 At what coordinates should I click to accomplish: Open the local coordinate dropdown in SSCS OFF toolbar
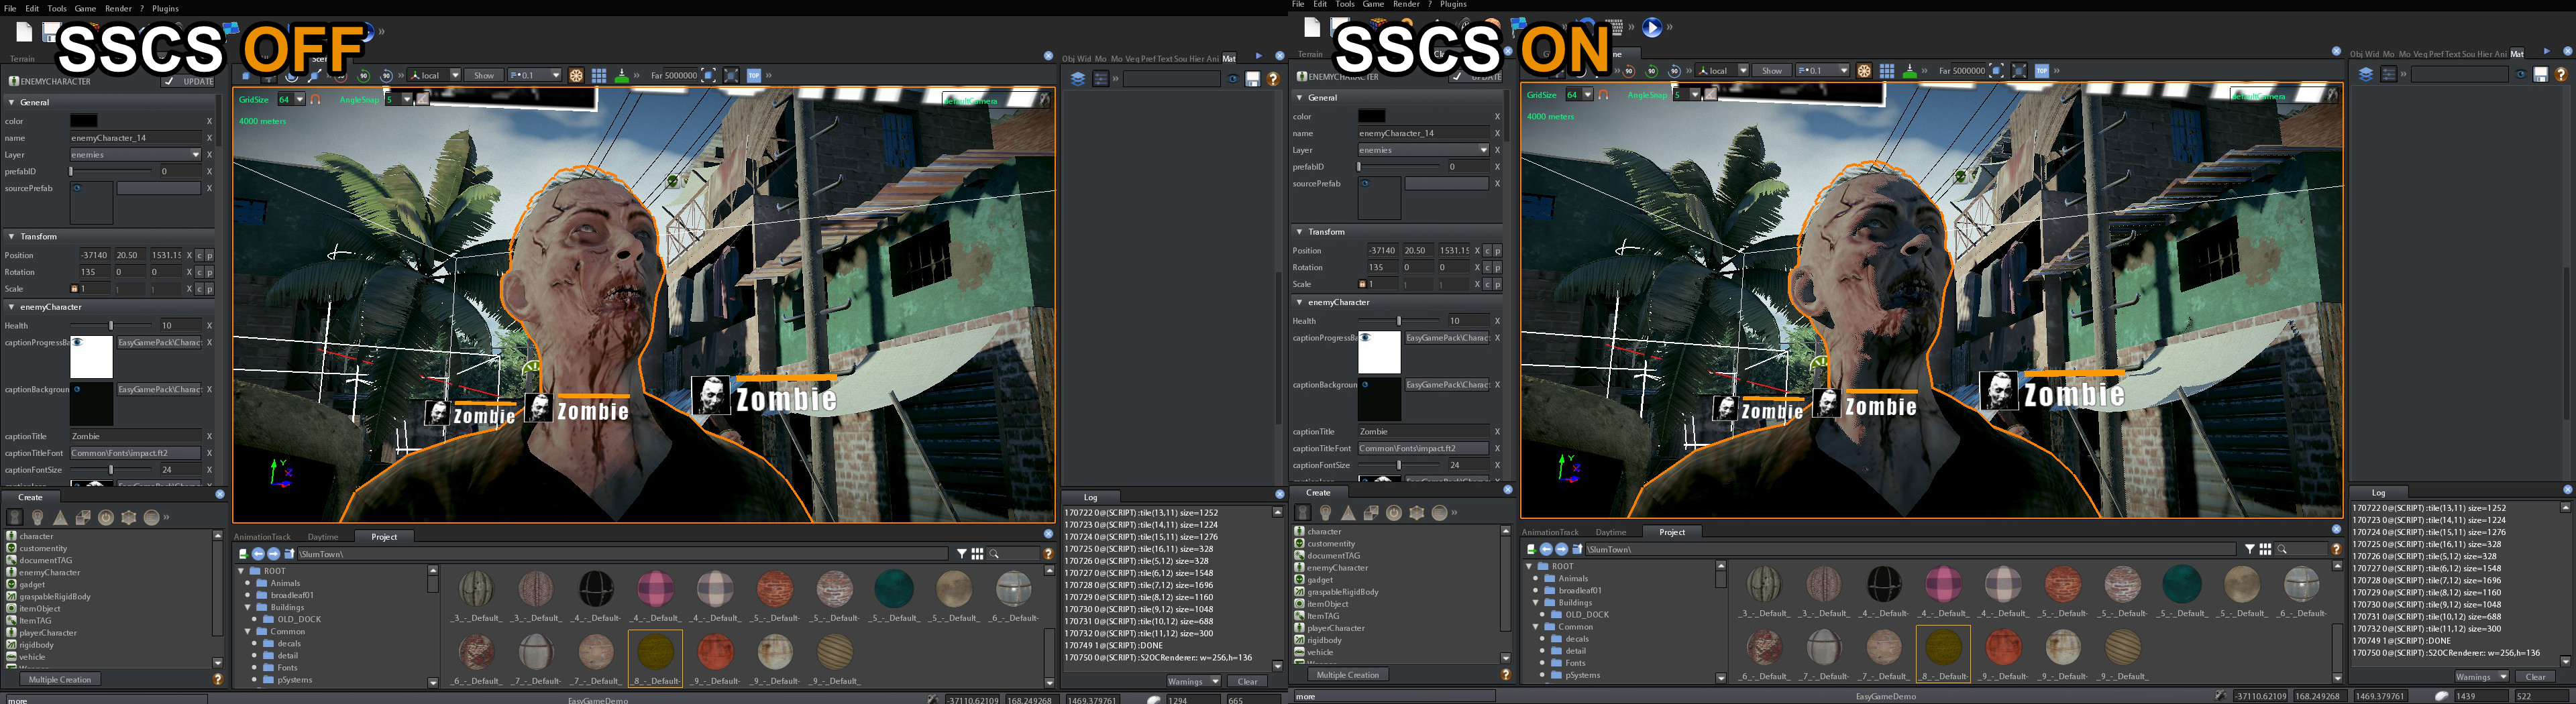[x=455, y=75]
